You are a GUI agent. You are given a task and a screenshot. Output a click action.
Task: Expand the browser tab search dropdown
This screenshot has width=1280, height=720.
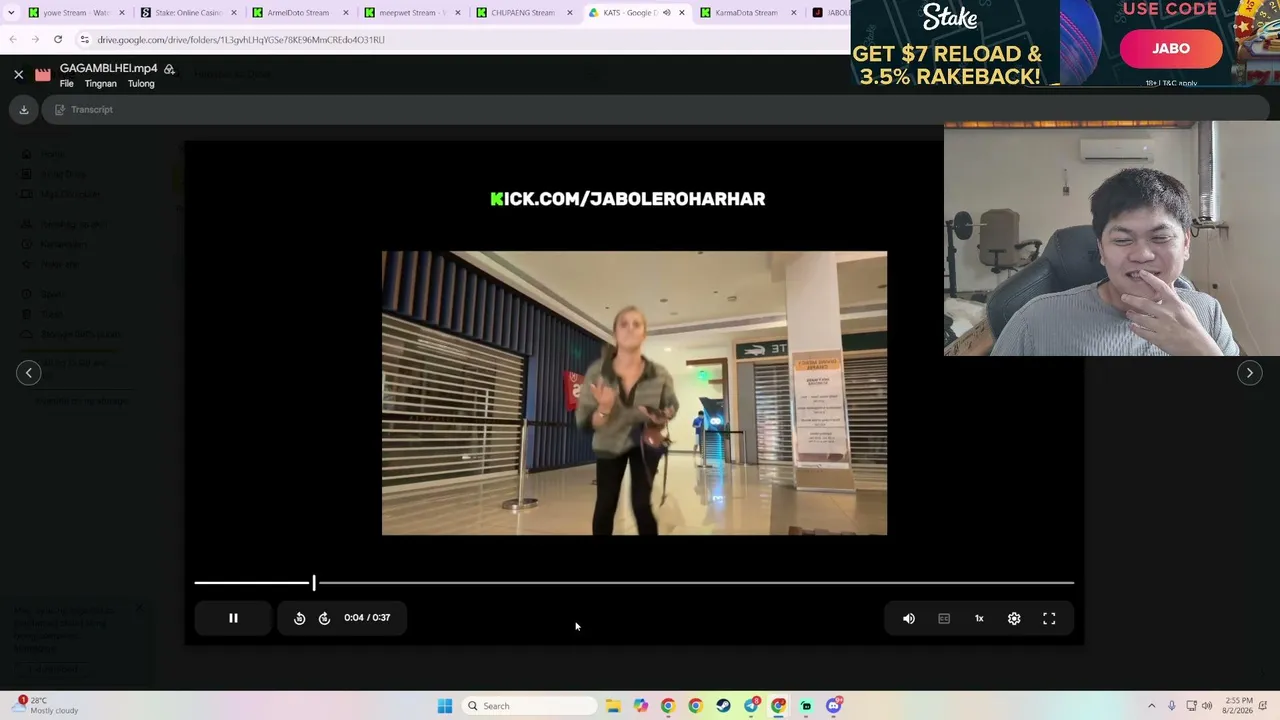(x=12, y=13)
